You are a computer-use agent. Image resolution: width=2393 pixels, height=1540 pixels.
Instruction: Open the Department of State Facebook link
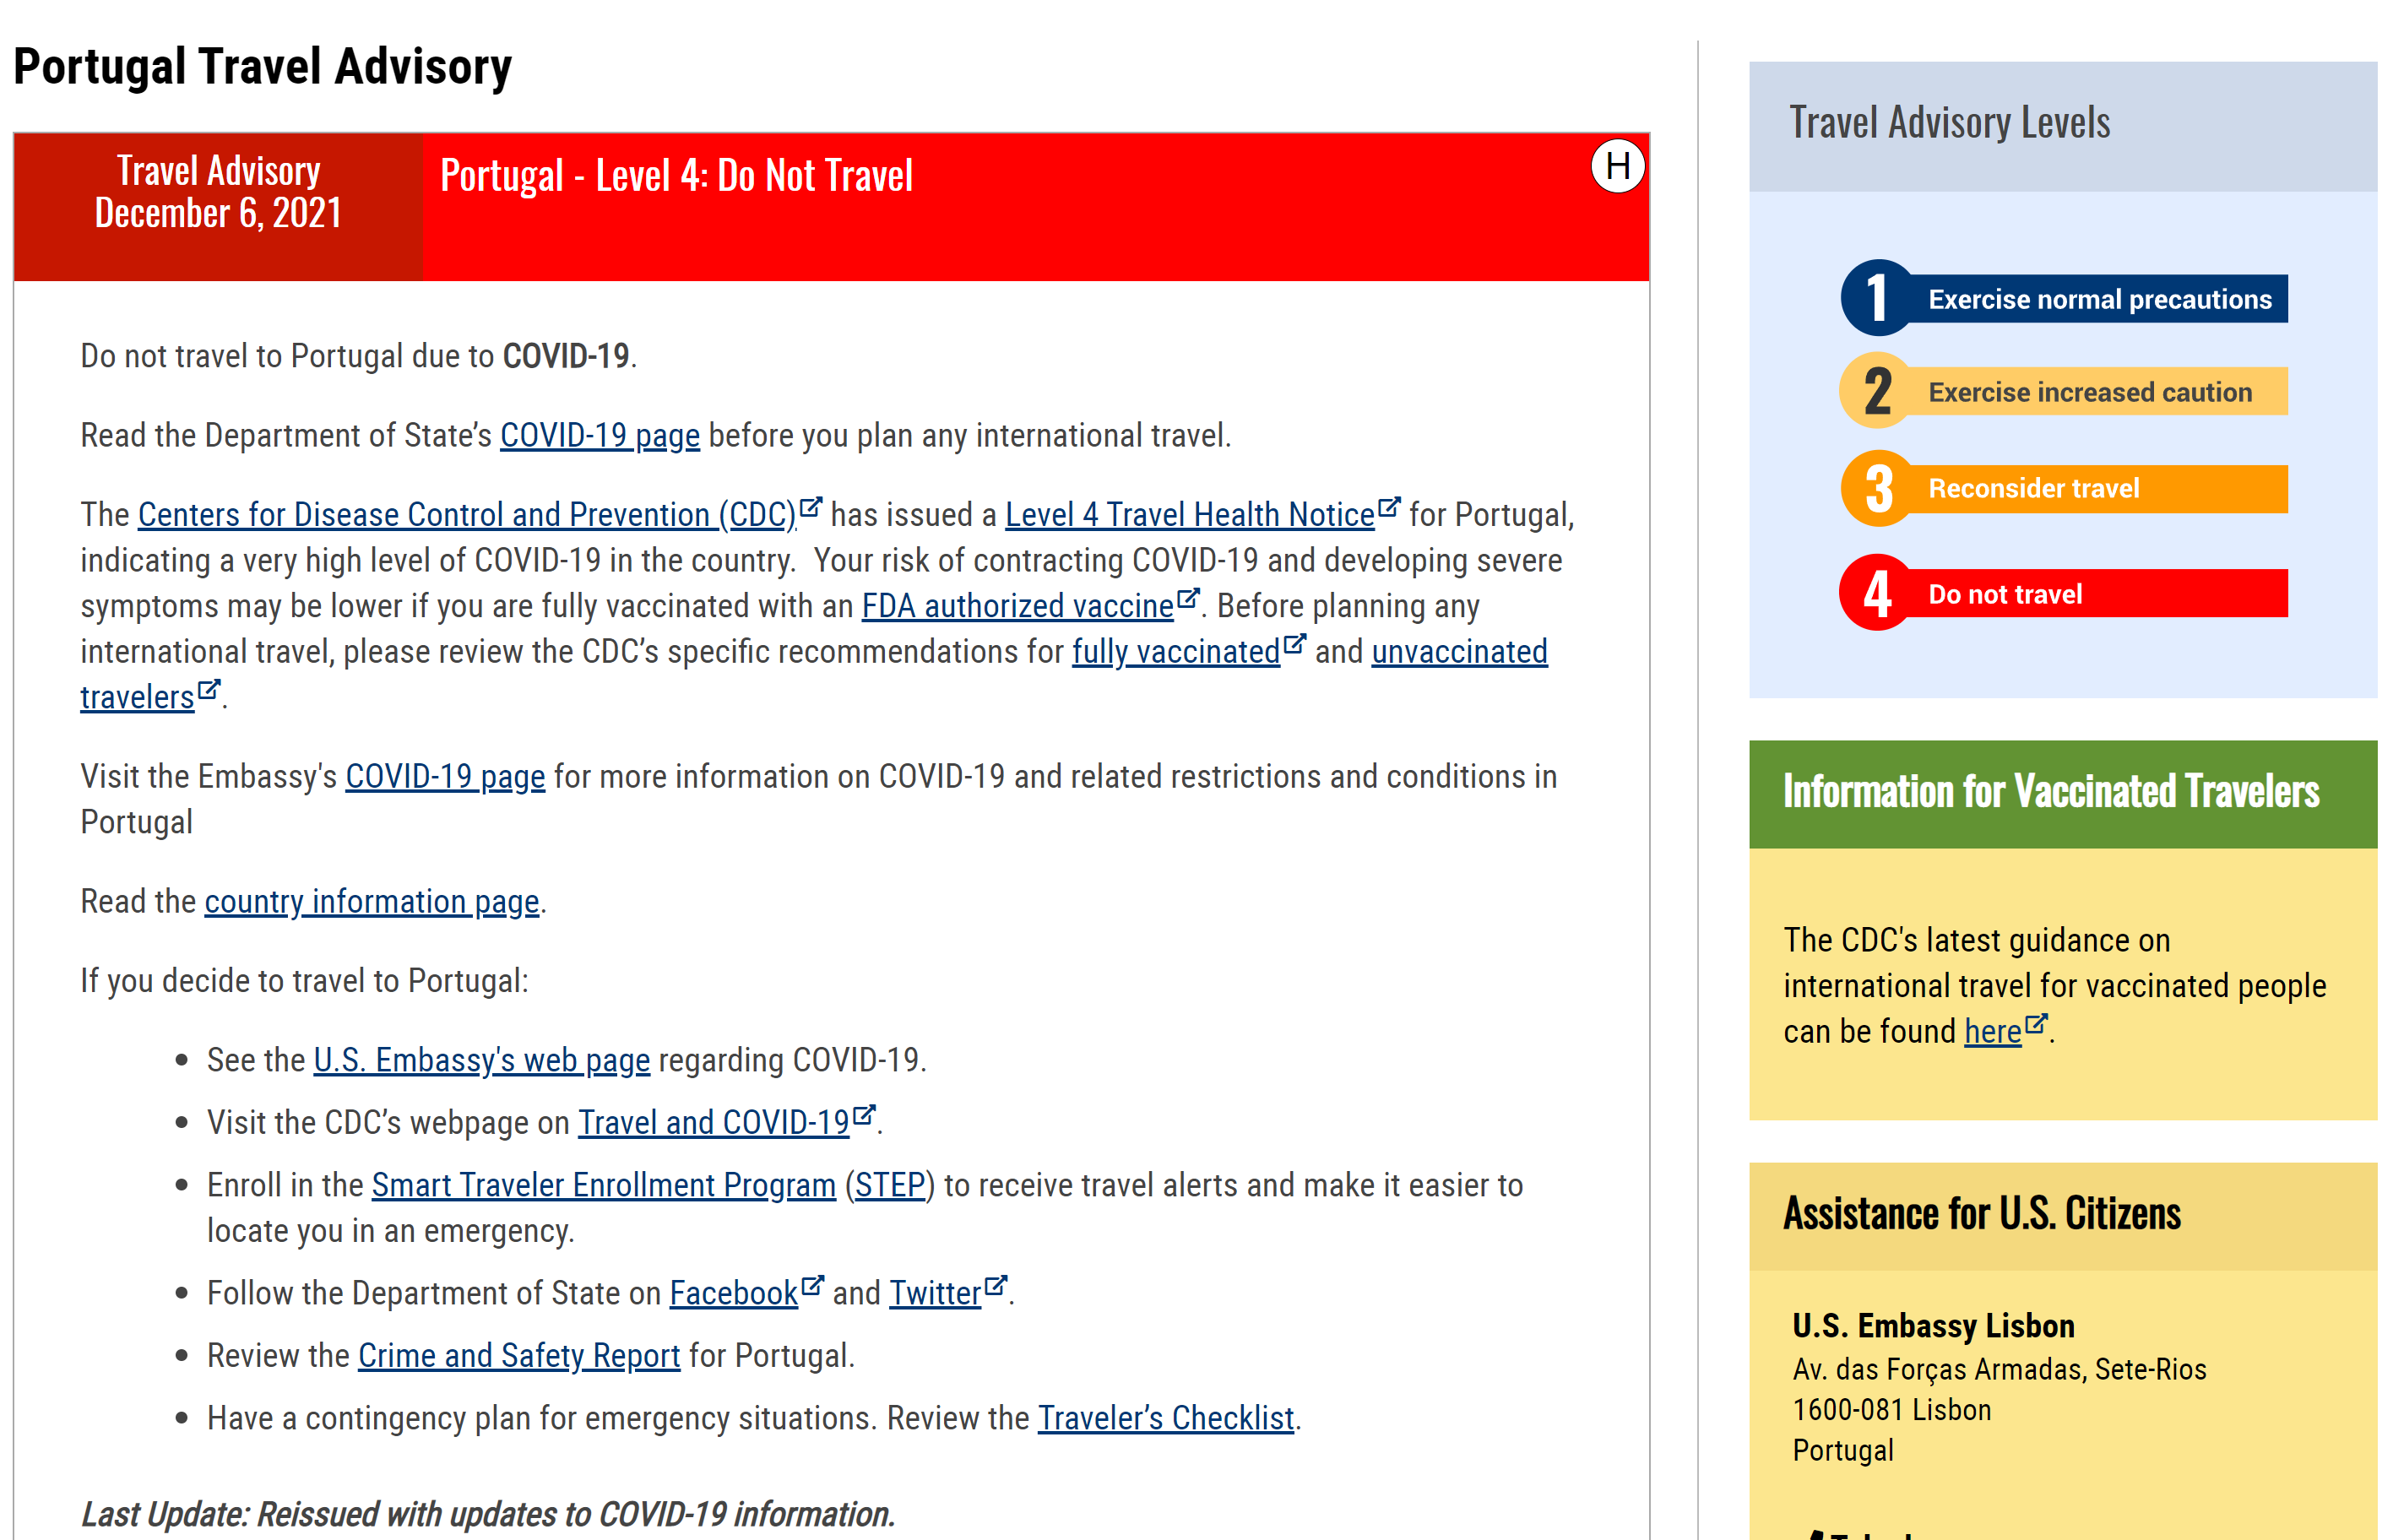click(734, 1294)
